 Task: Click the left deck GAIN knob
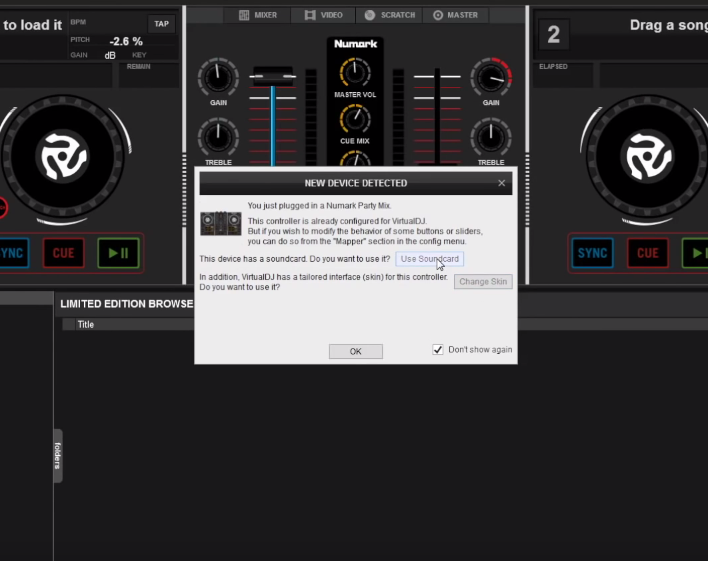[x=218, y=77]
